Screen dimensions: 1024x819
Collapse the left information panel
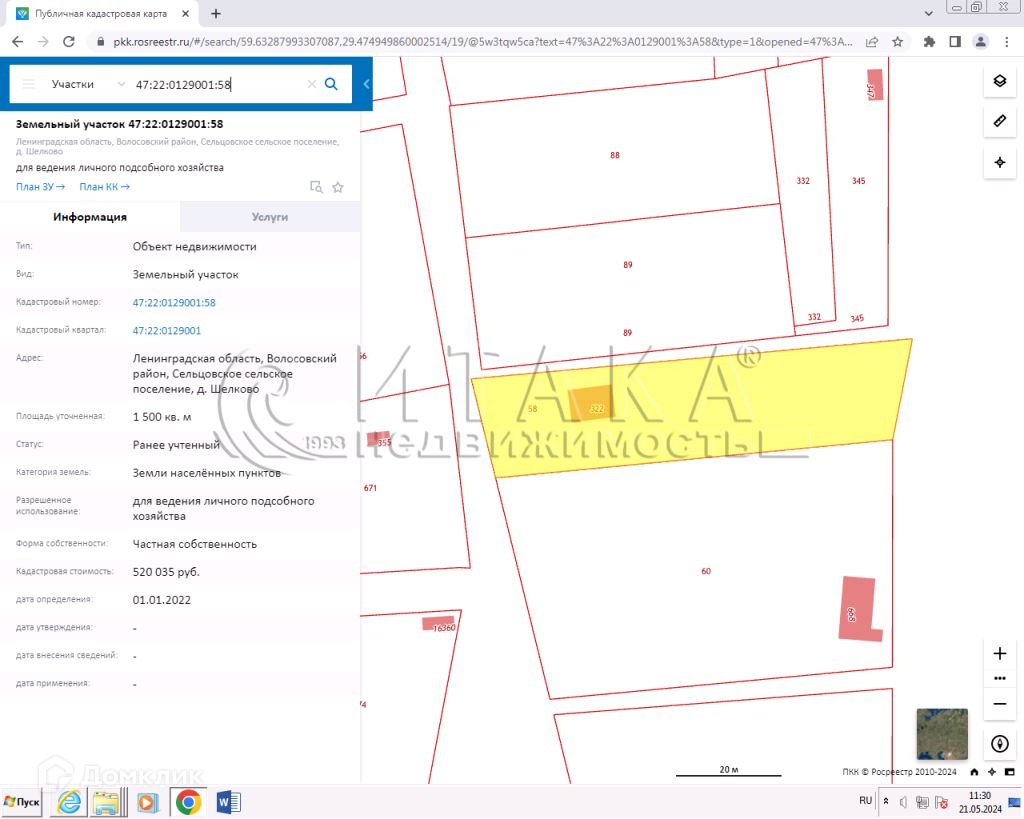(367, 84)
